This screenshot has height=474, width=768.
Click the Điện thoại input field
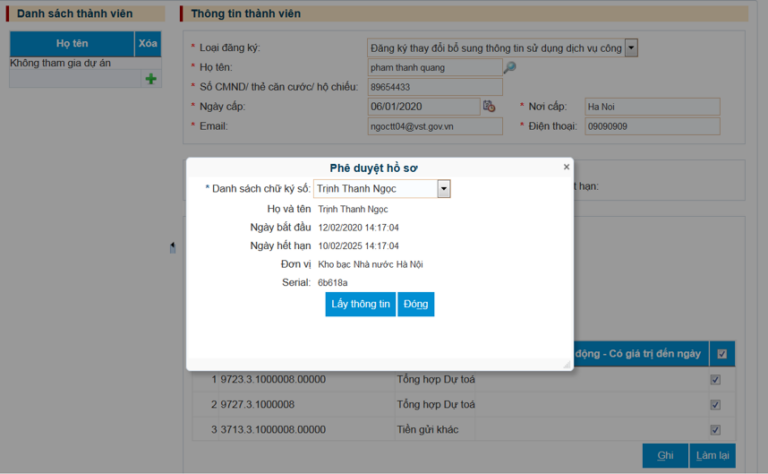point(652,126)
